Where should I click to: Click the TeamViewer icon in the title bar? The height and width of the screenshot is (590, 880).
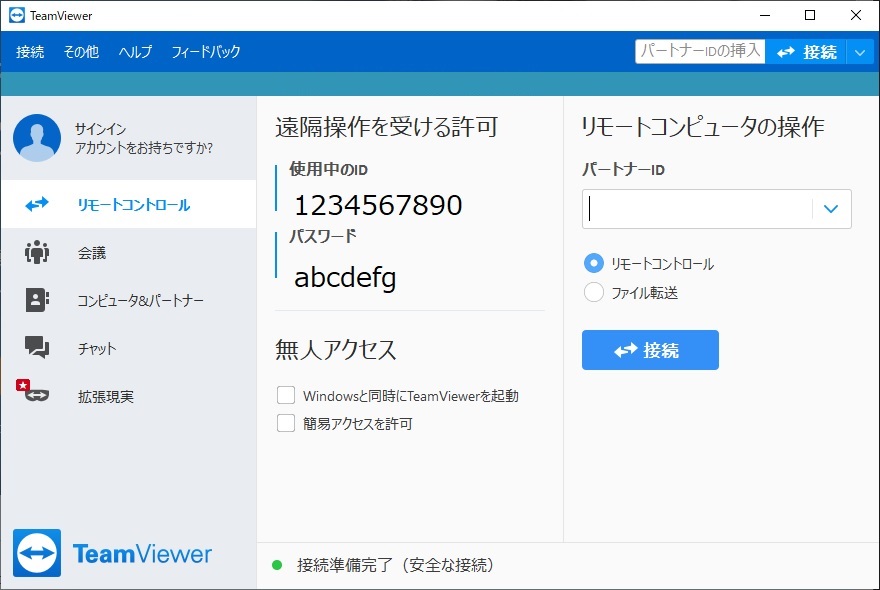point(17,15)
